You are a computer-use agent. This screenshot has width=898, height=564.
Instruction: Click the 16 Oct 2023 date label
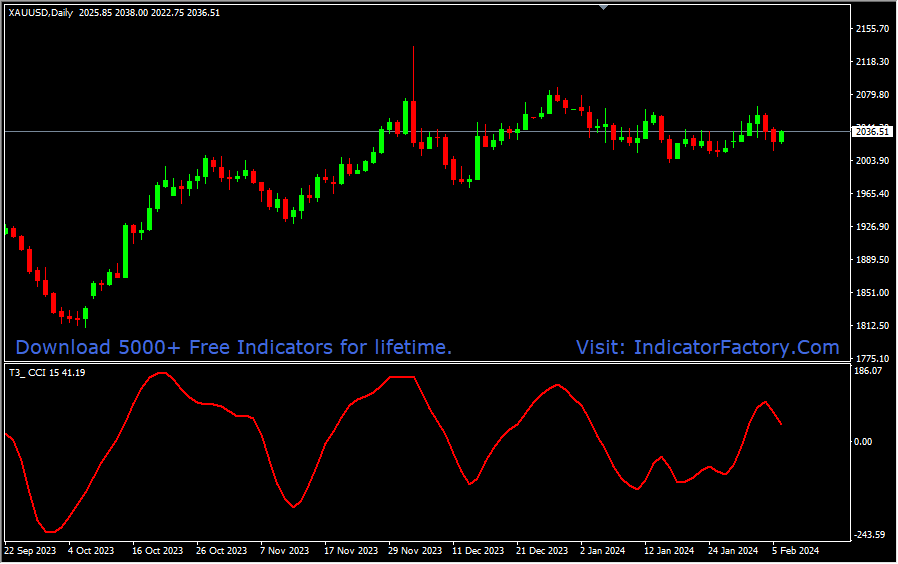(157, 551)
